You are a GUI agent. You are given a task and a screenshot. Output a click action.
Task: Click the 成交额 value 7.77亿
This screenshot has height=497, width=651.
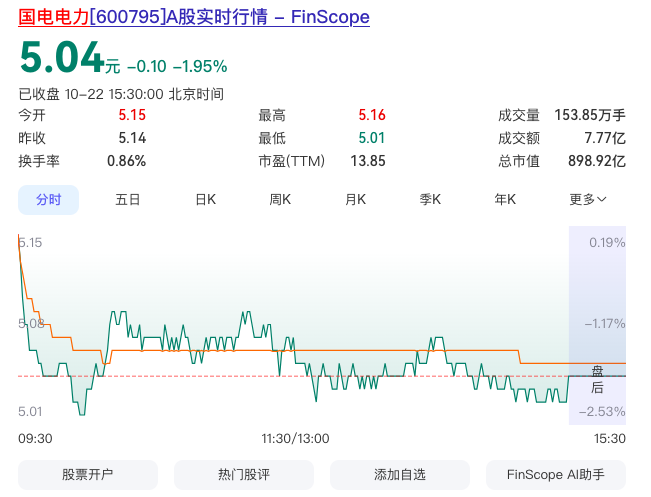coord(605,138)
